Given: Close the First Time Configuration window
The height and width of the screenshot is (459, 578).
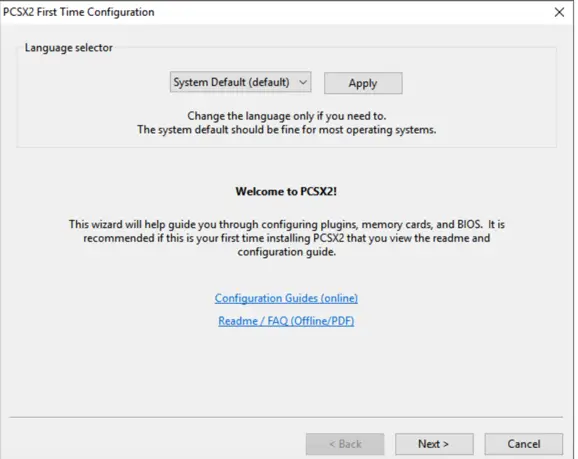Looking at the screenshot, I should click(x=559, y=12).
